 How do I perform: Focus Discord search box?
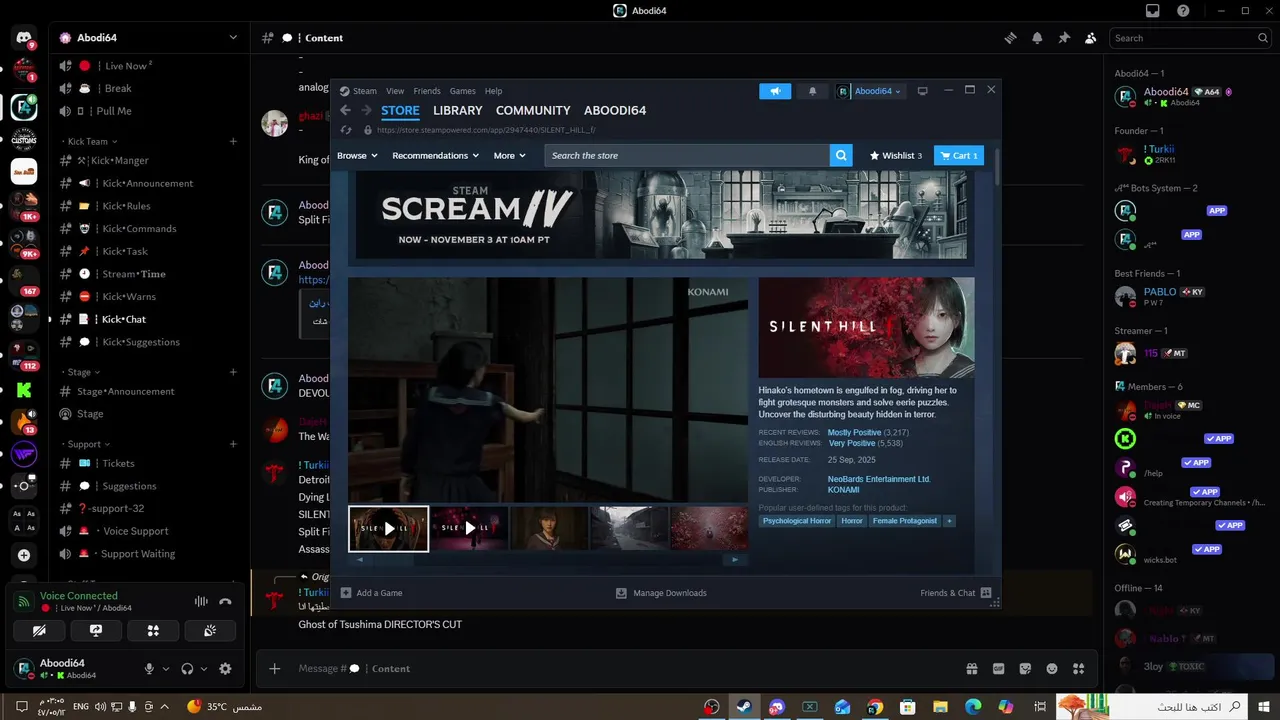[1191, 38]
